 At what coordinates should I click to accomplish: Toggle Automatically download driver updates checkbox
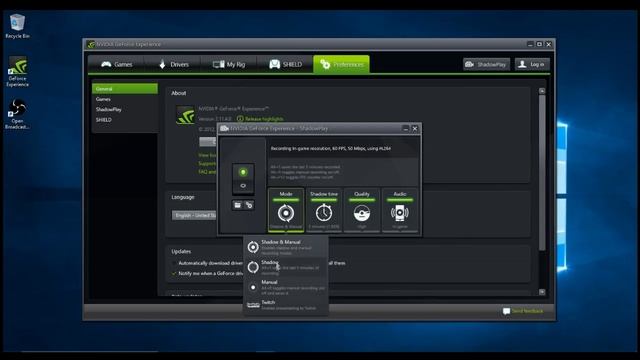[174, 263]
